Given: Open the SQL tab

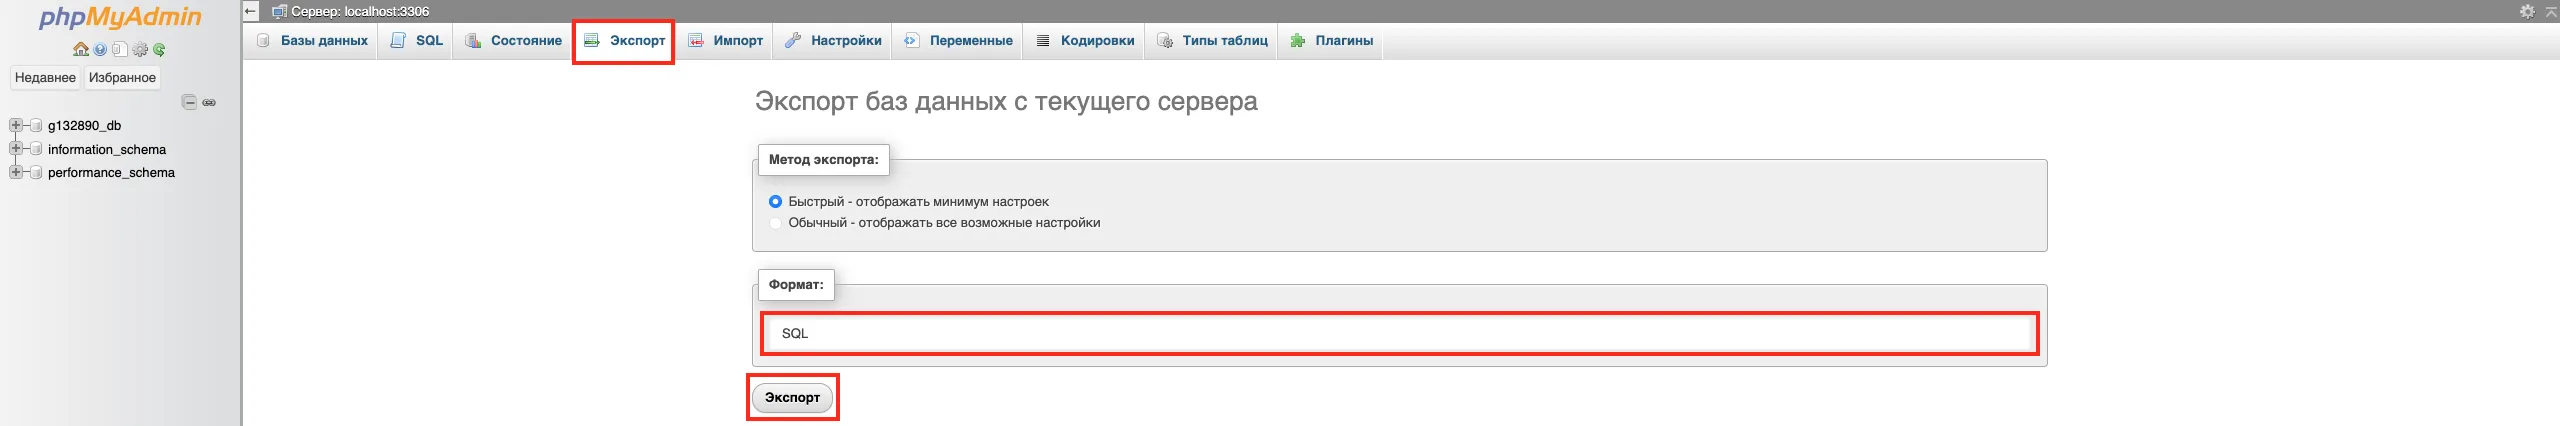Looking at the screenshot, I should pos(416,41).
